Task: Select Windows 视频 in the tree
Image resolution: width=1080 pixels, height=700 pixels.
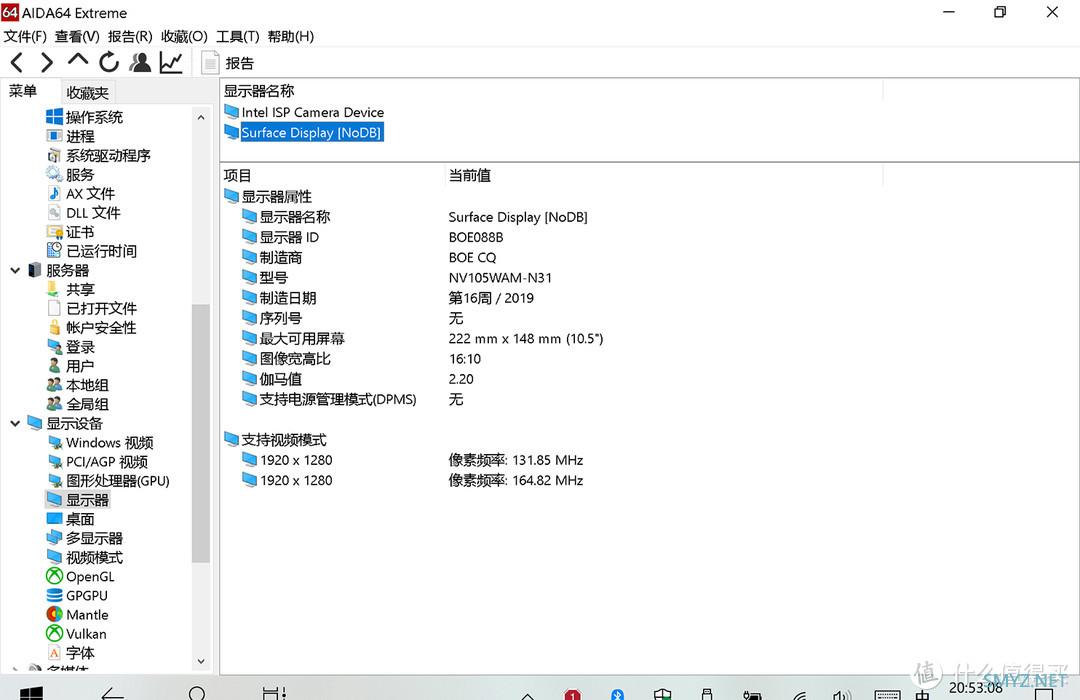Action: pos(100,442)
